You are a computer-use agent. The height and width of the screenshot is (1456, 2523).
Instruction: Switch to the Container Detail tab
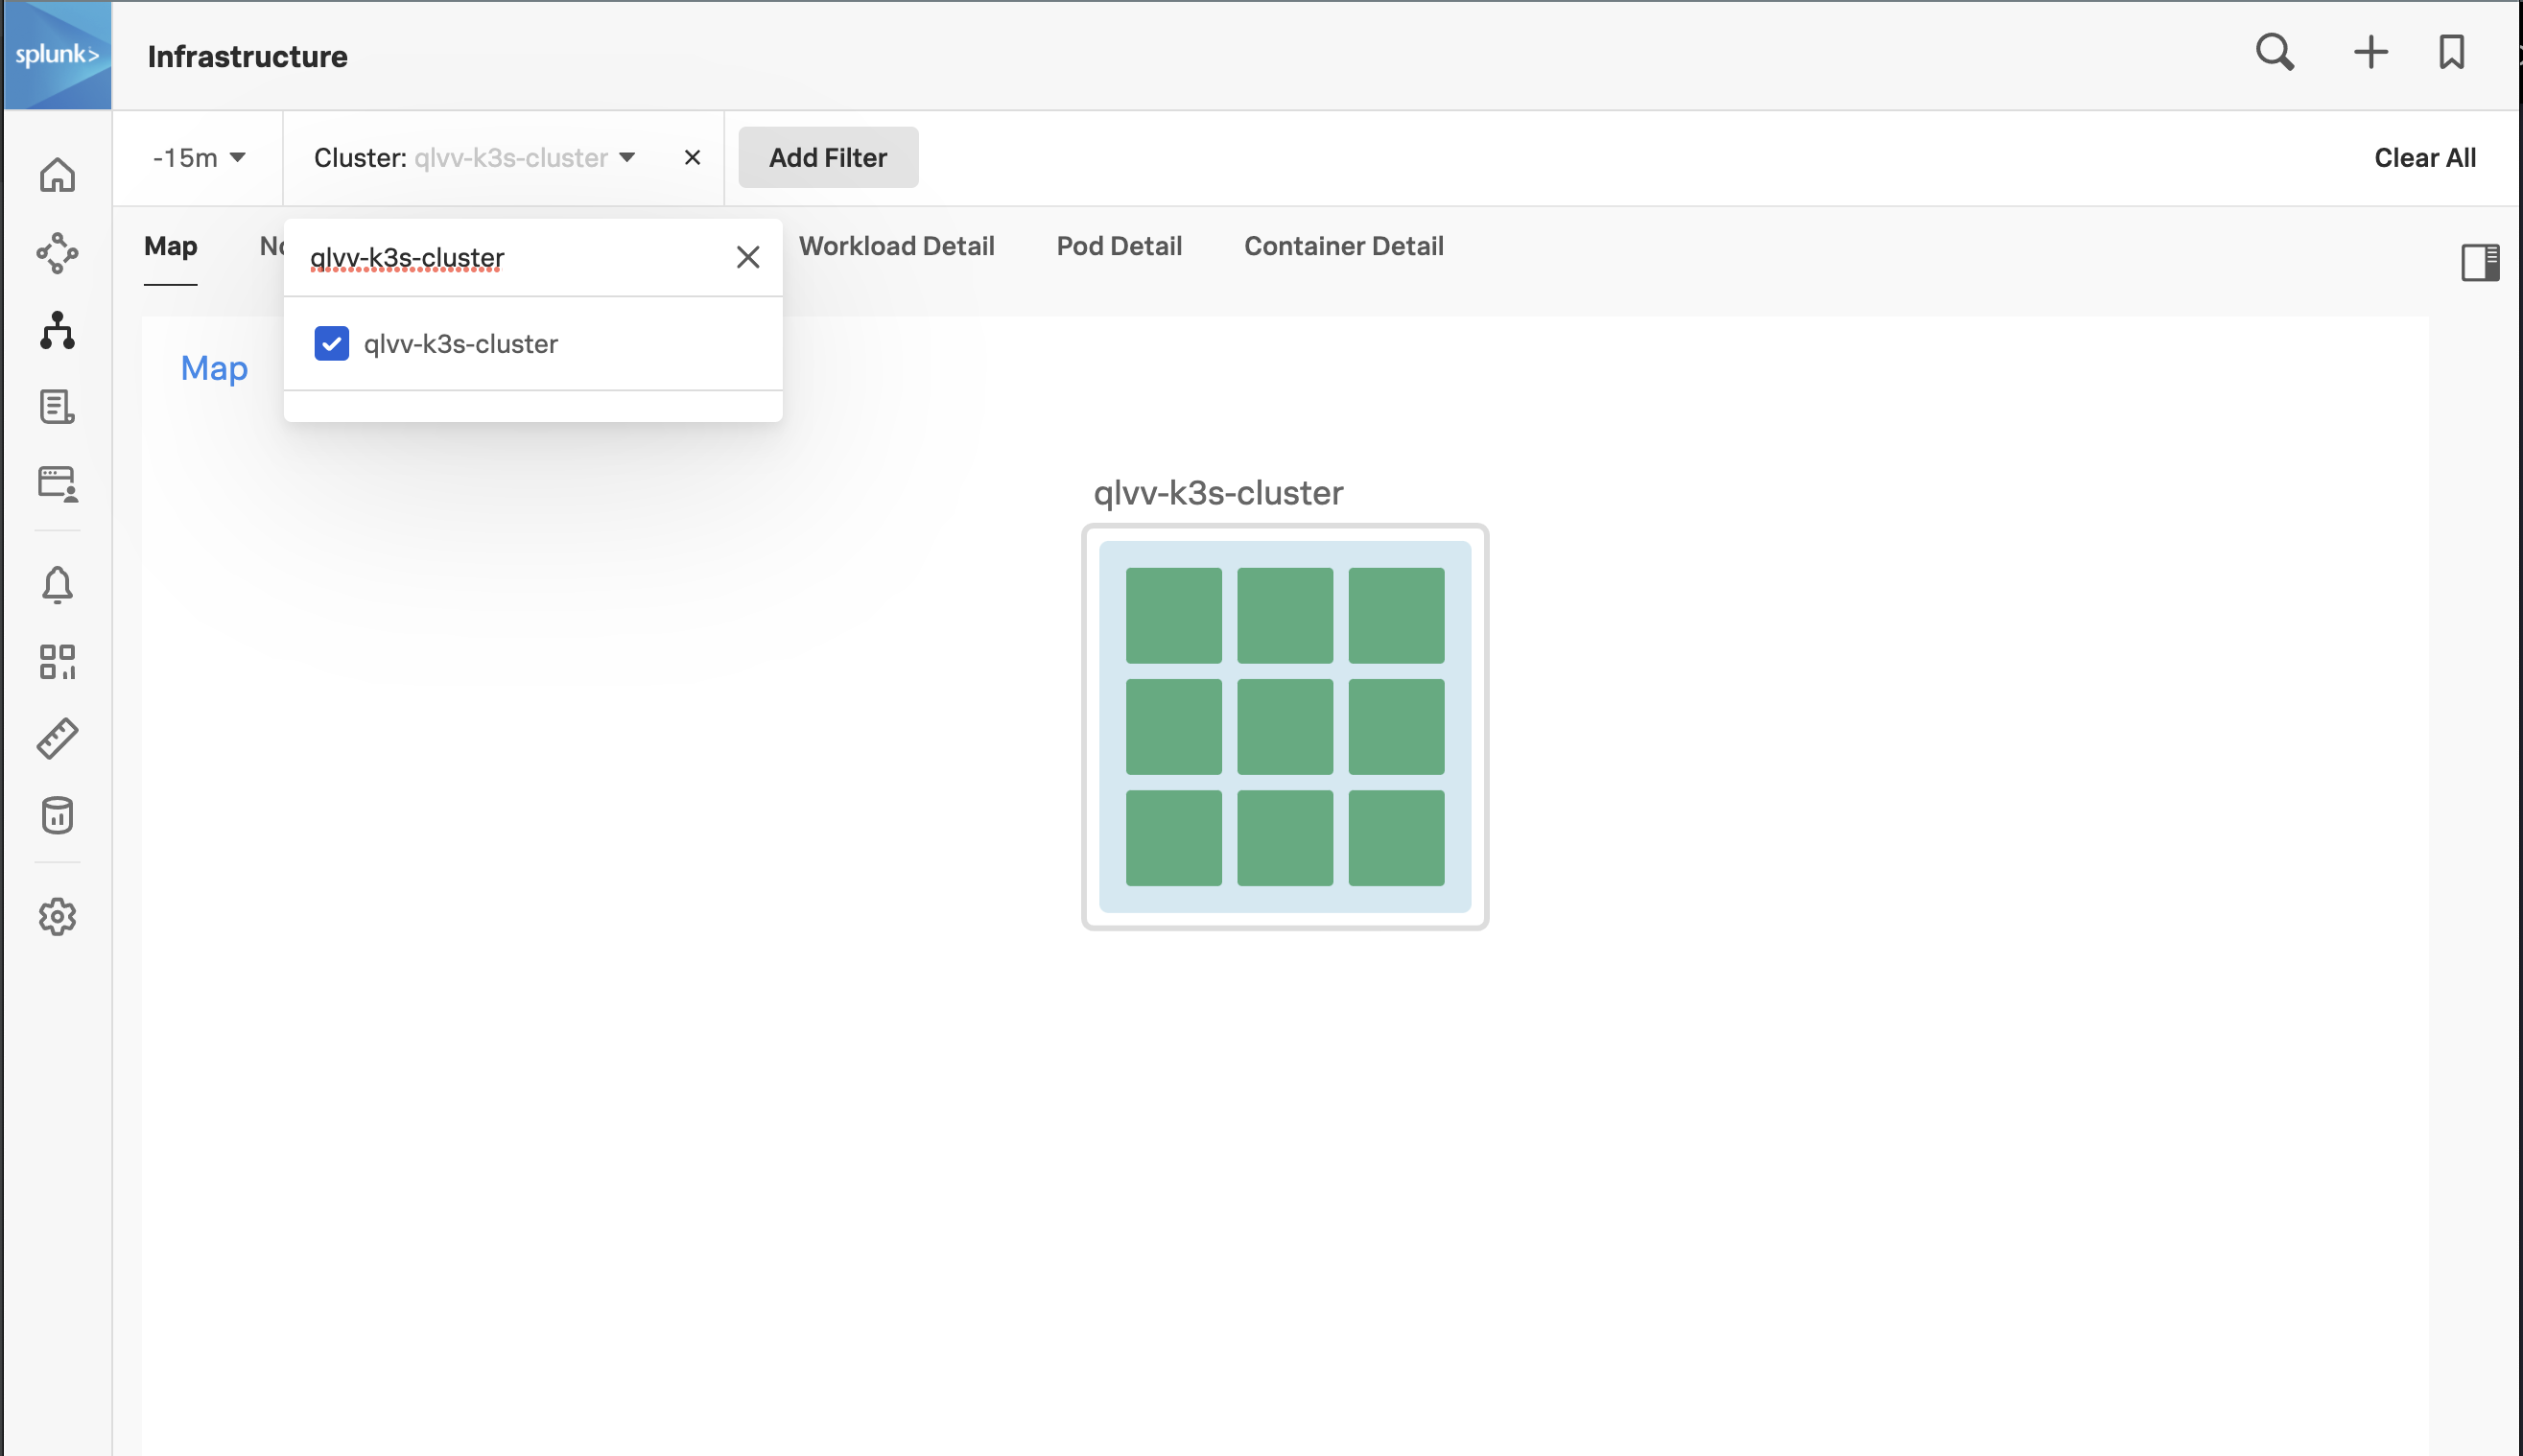(x=1343, y=246)
